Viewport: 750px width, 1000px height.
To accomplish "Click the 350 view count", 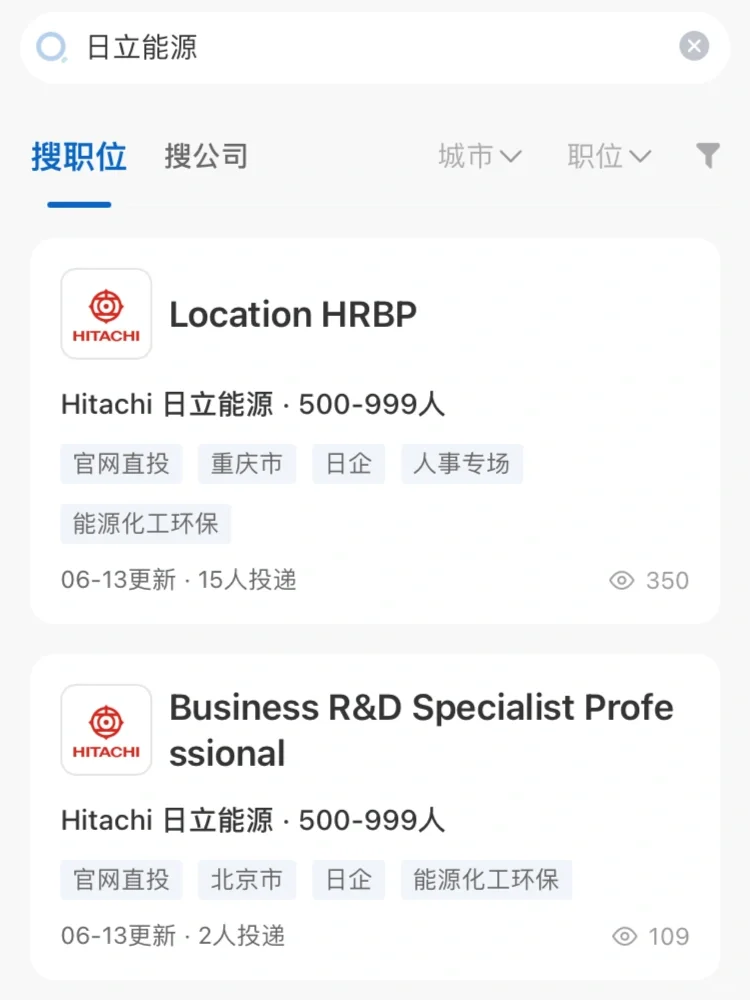I will click(667, 581).
